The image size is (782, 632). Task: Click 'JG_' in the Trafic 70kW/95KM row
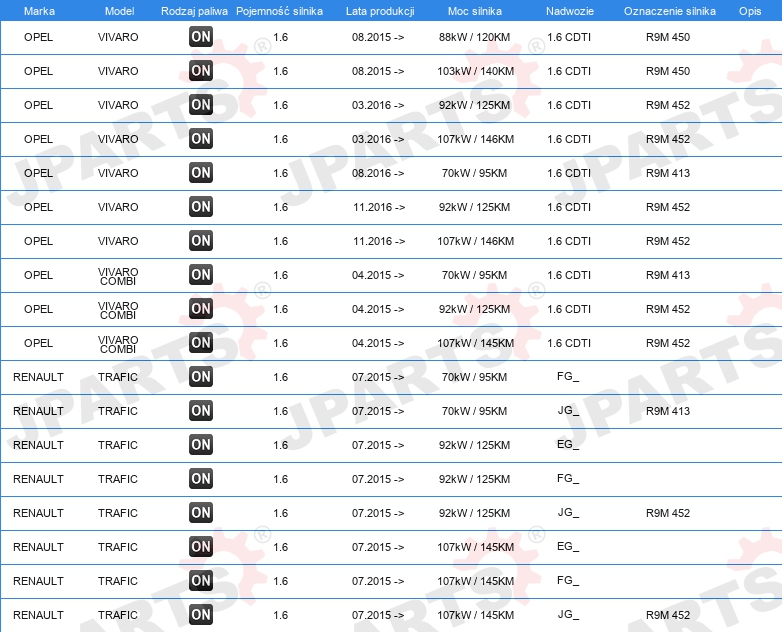click(568, 410)
